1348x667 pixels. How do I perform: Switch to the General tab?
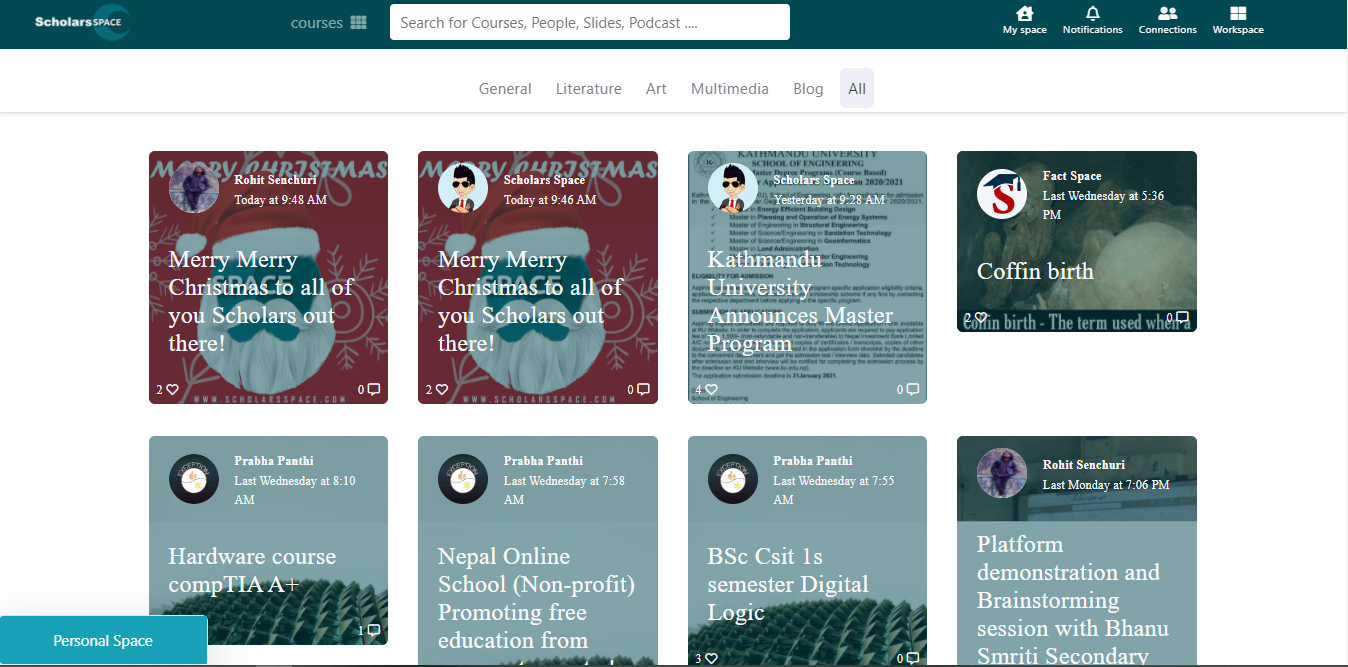point(505,88)
